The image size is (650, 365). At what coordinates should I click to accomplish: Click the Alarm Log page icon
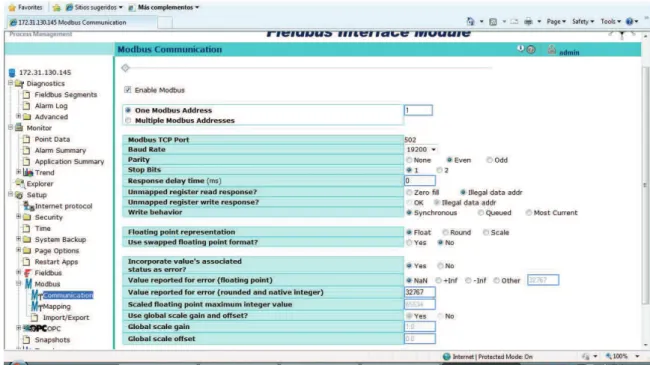pyautogui.click(x=27, y=106)
